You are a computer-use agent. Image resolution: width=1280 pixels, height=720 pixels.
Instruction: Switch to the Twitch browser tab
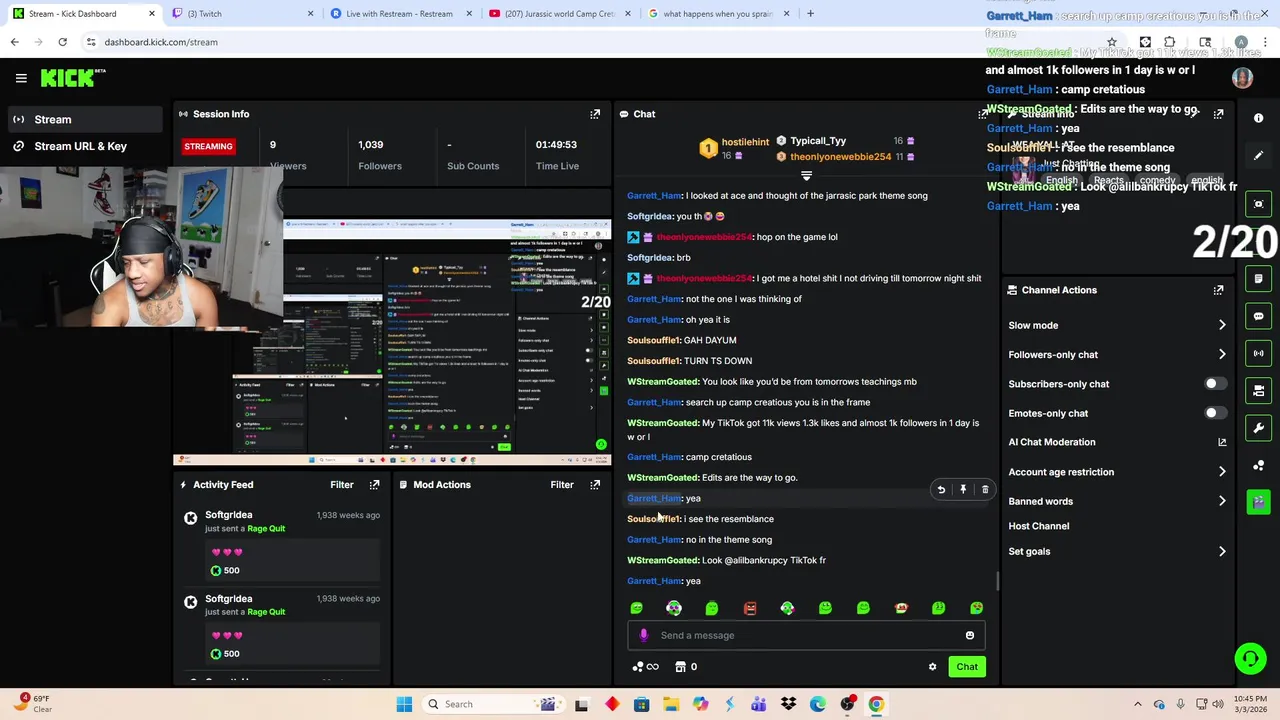tap(244, 14)
